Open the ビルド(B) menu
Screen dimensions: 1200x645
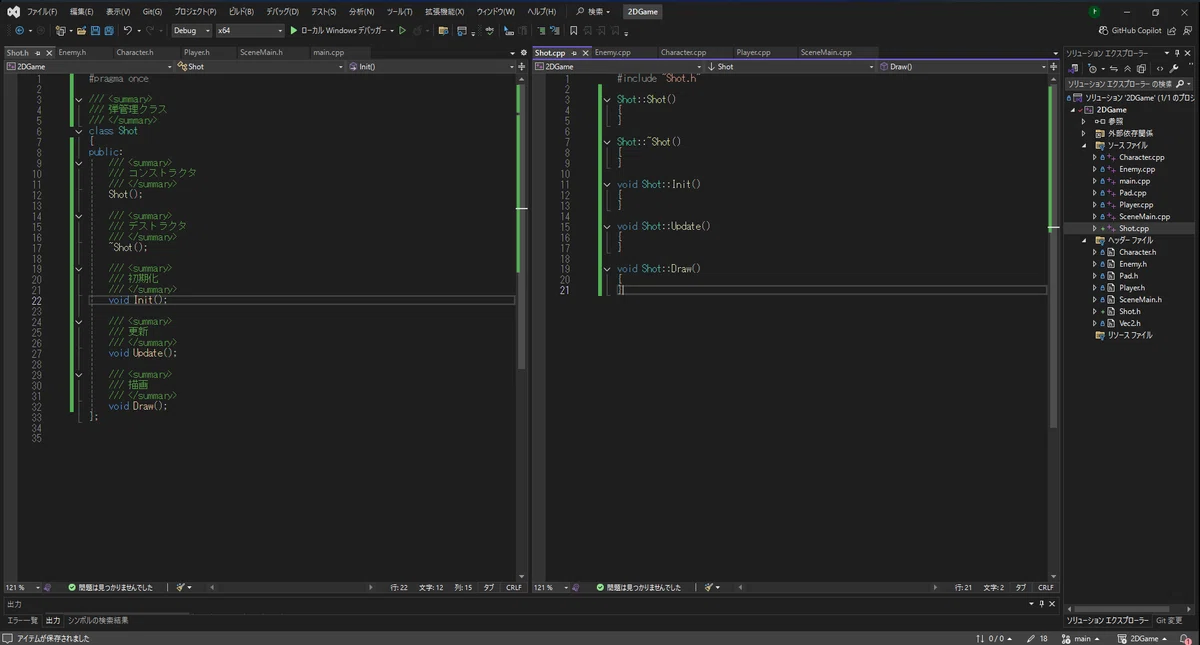pos(241,12)
